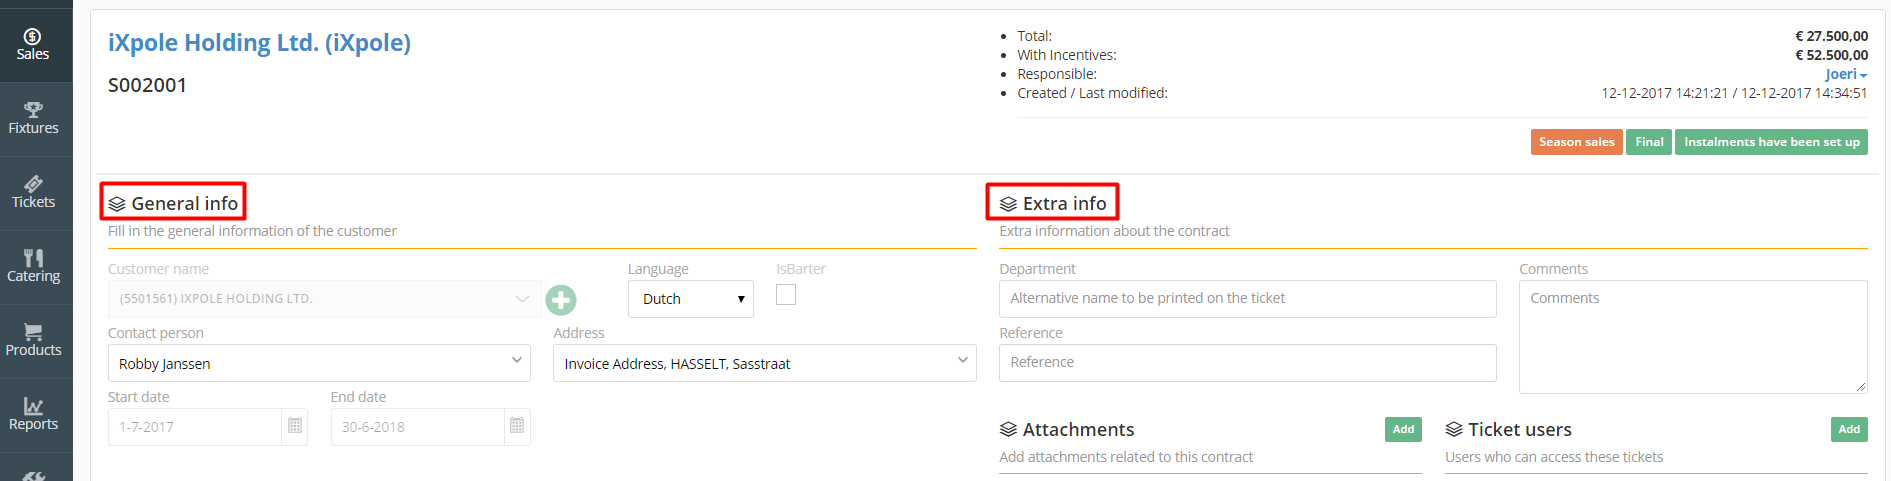Open the Address dropdown

click(x=765, y=363)
